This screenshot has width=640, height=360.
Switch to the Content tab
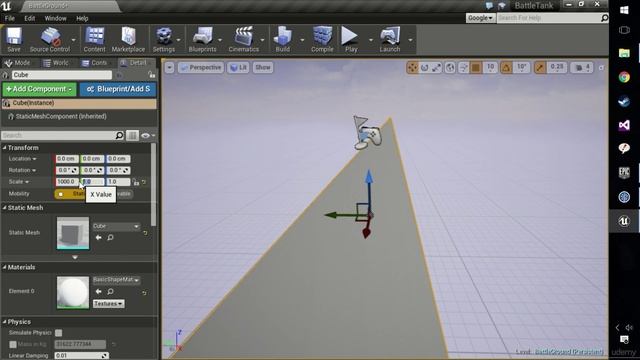point(95,63)
